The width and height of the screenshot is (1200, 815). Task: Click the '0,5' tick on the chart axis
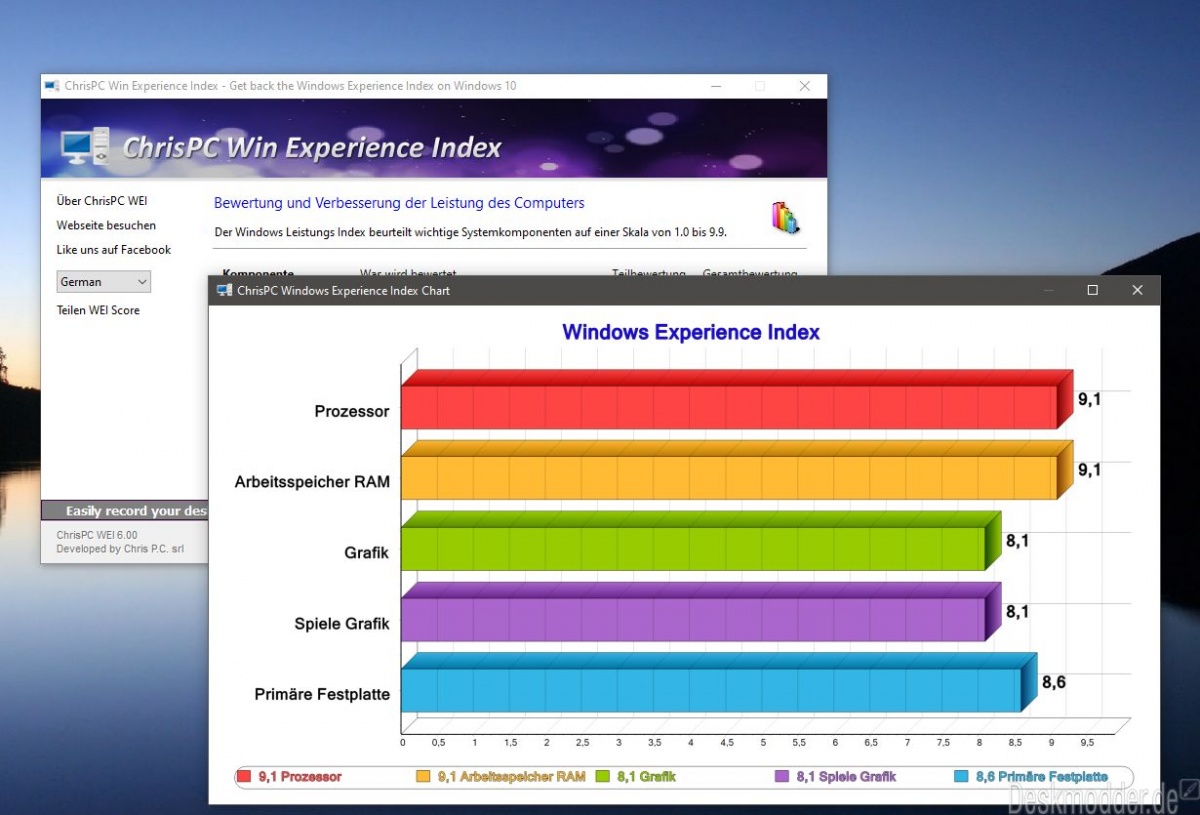coord(438,743)
